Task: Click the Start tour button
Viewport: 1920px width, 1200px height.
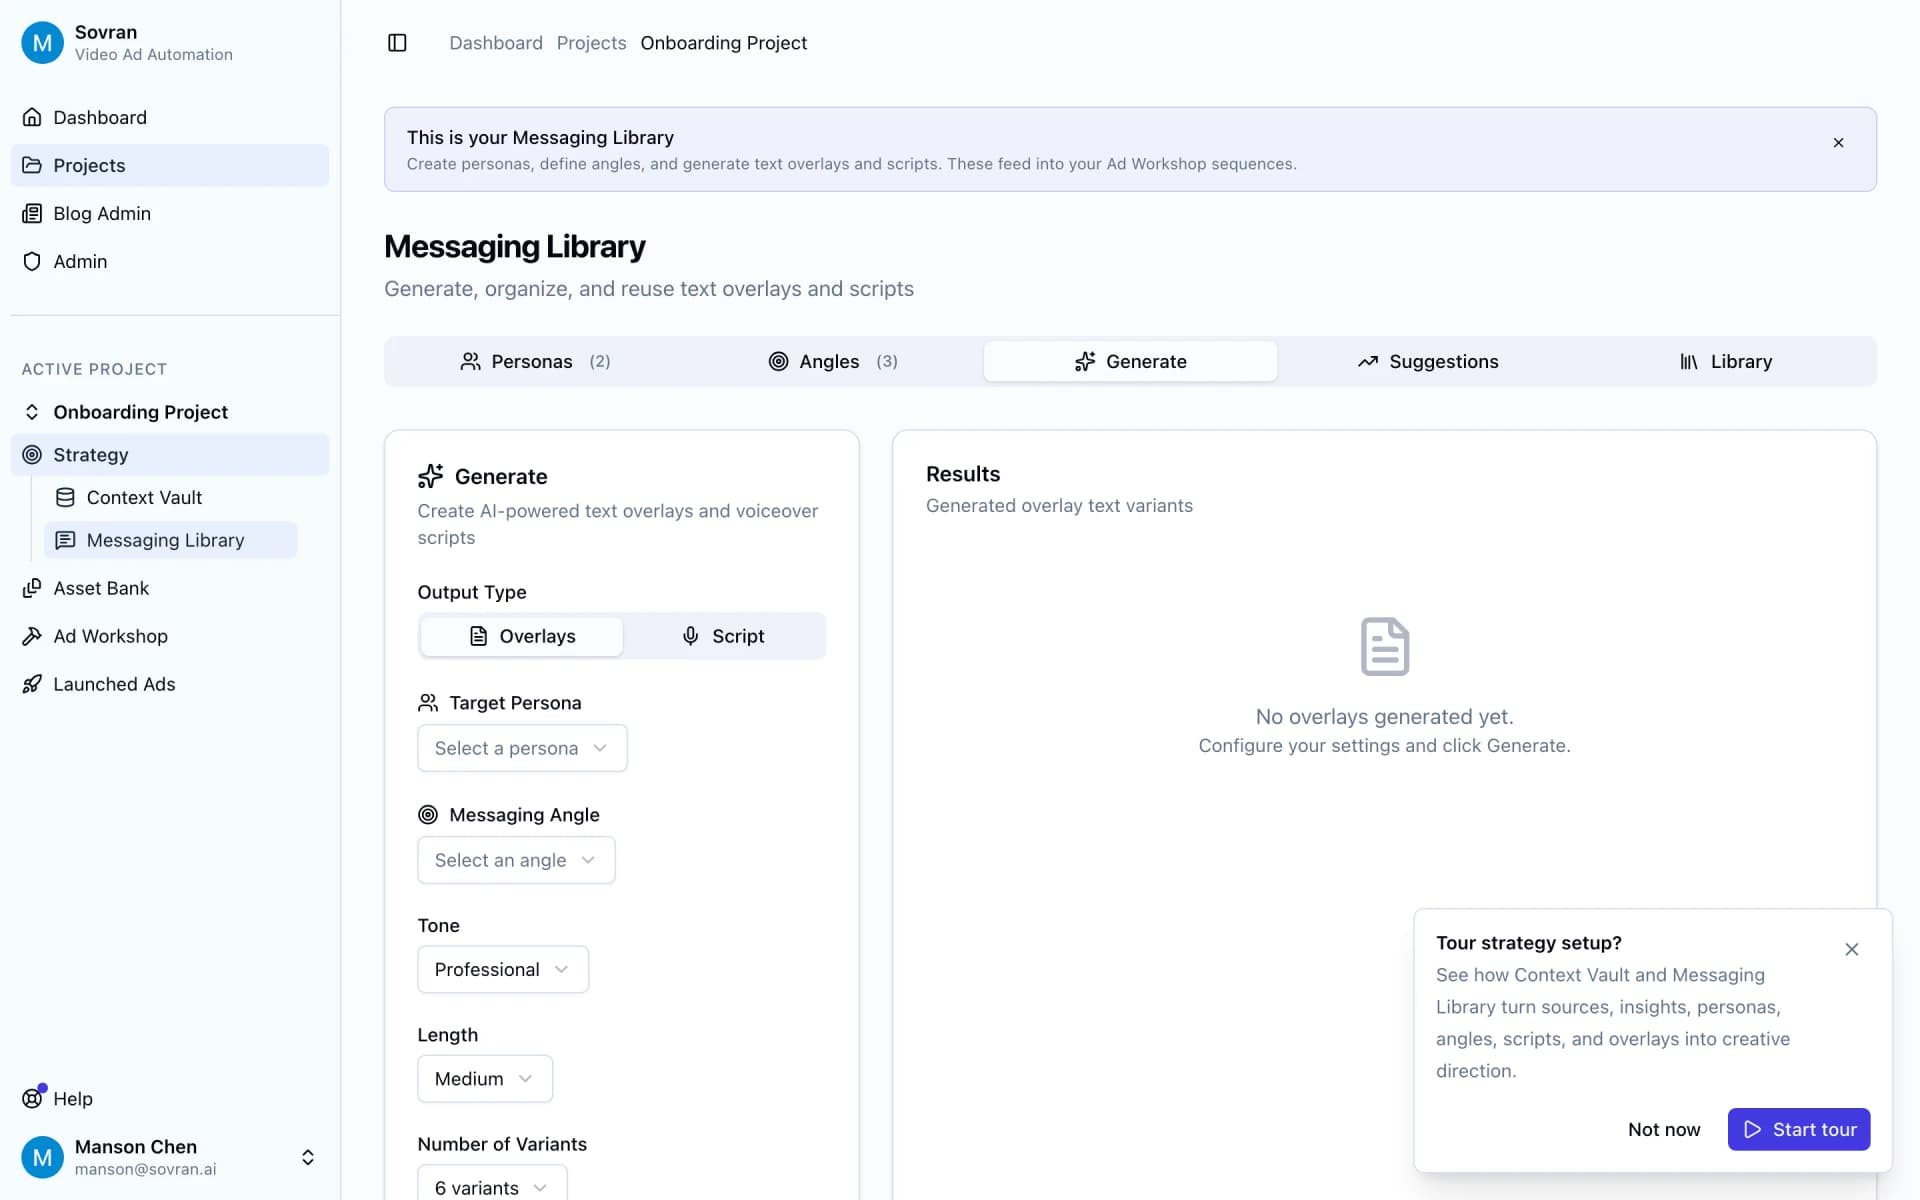Action: (1798, 1129)
